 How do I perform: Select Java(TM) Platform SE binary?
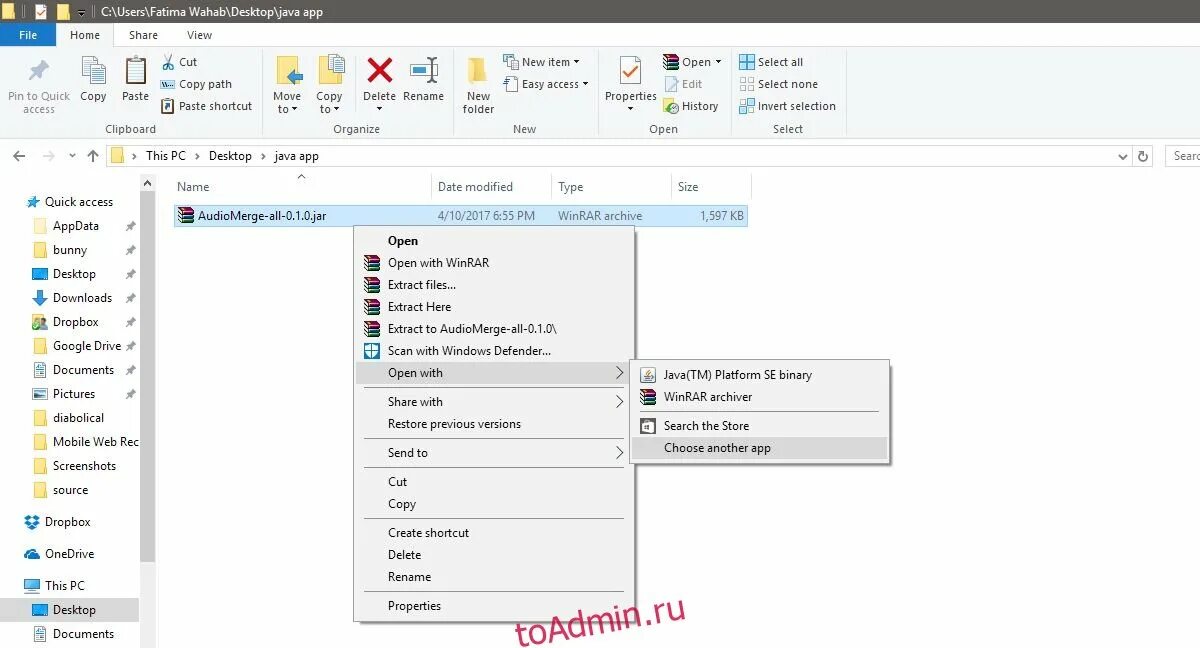click(760, 375)
